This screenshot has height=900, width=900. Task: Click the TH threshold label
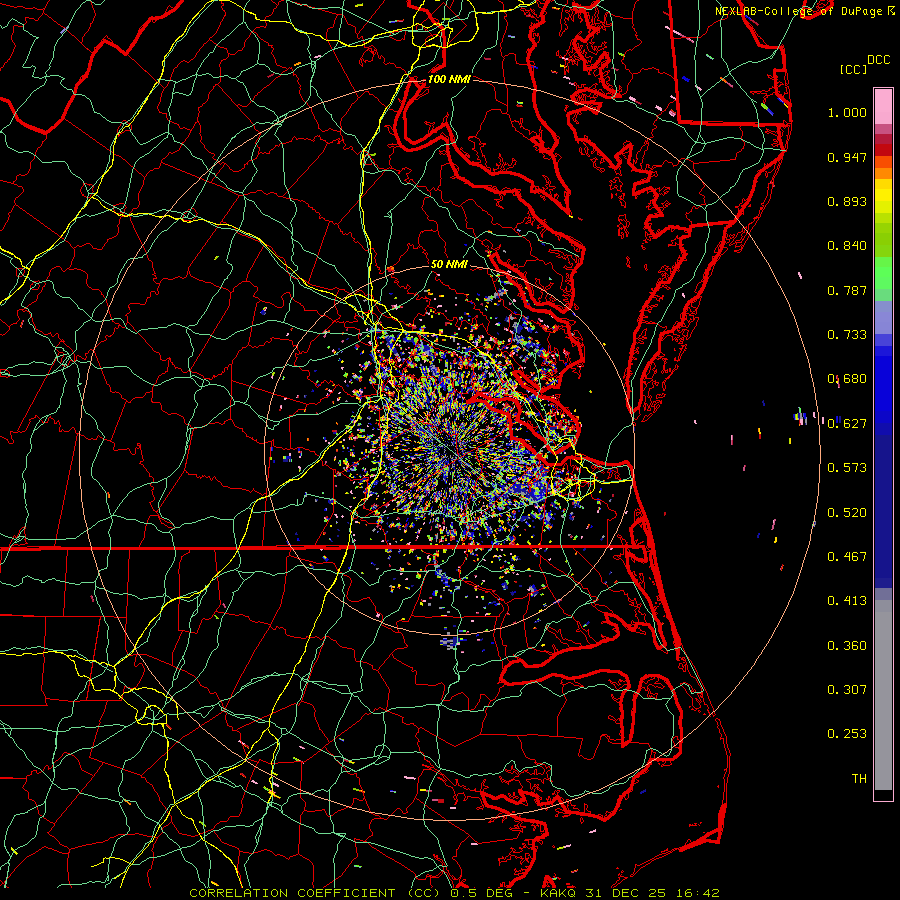[x=859, y=779]
